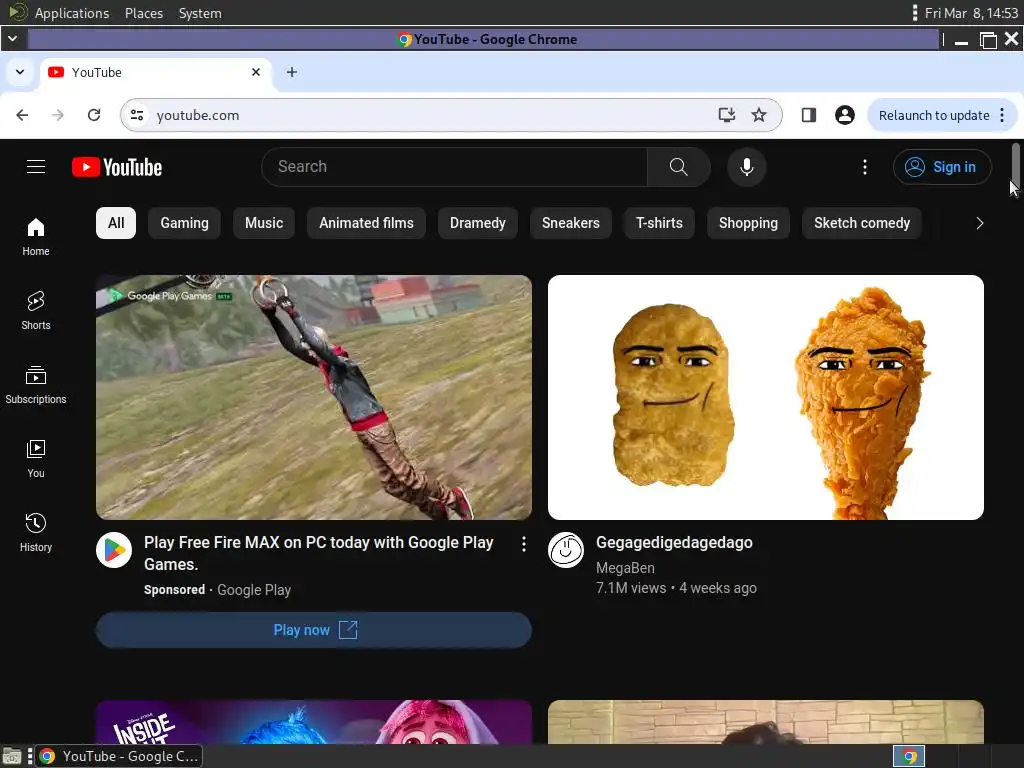Install YouTube app icon in address bar

coord(726,115)
